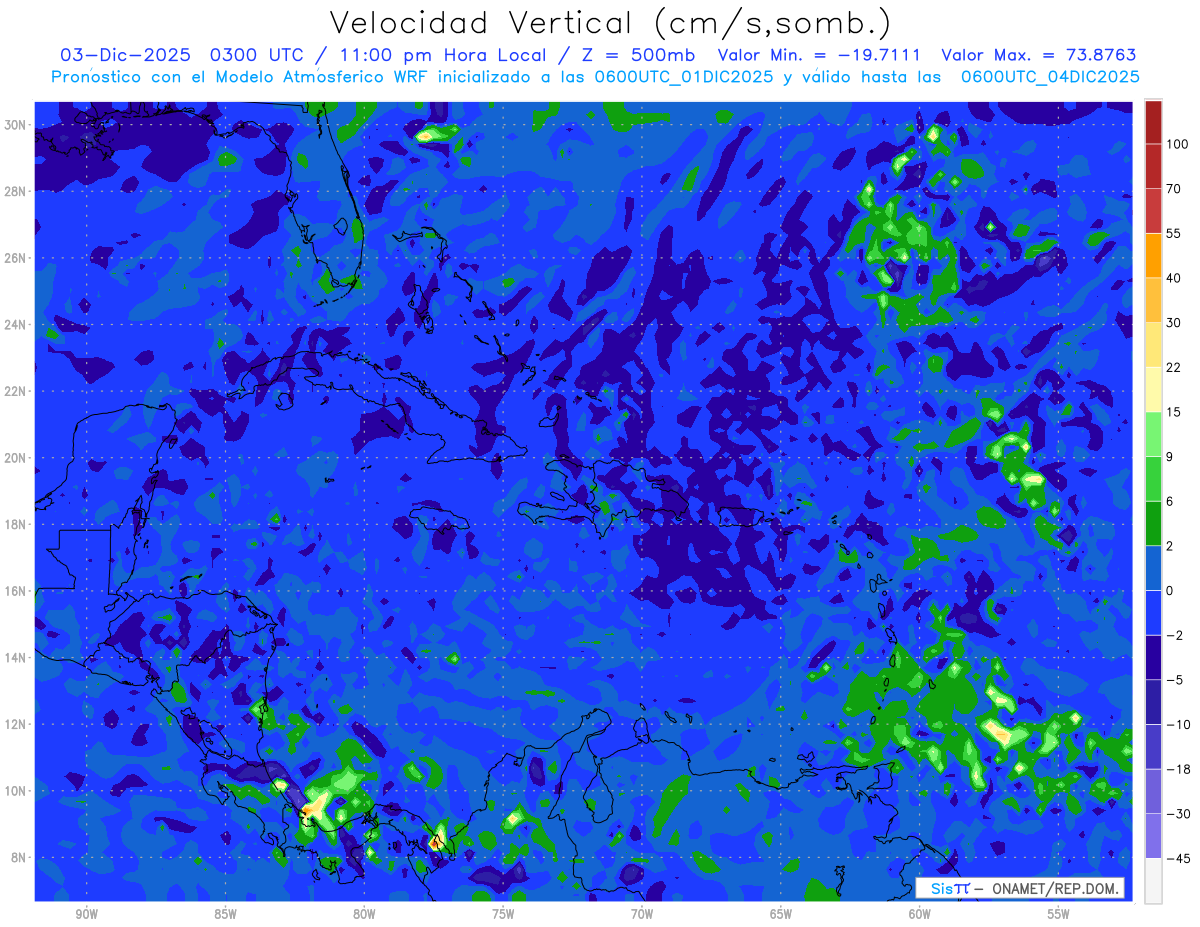Click the color bar label "70"
The image size is (1200, 927).
click(x=1174, y=188)
